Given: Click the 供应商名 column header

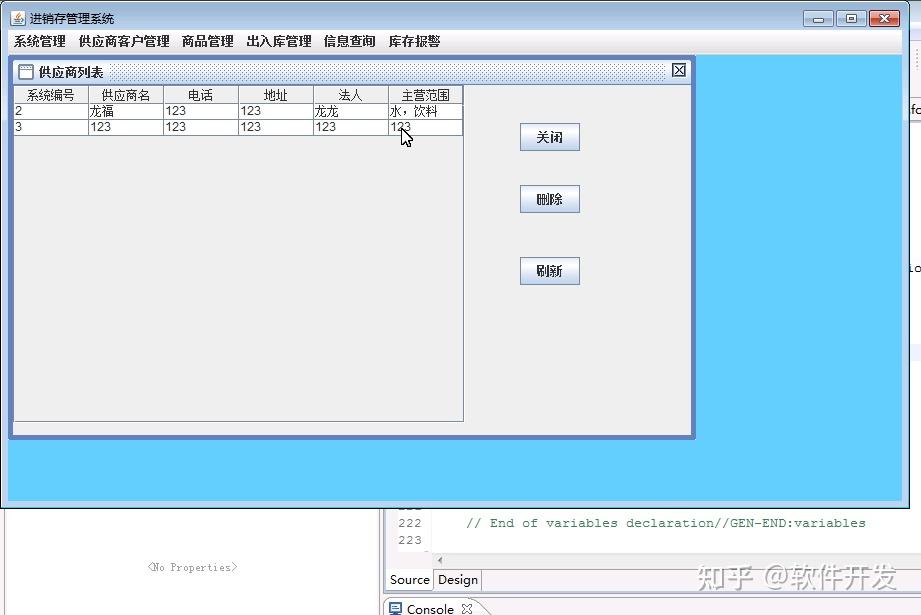Looking at the screenshot, I should point(124,94).
